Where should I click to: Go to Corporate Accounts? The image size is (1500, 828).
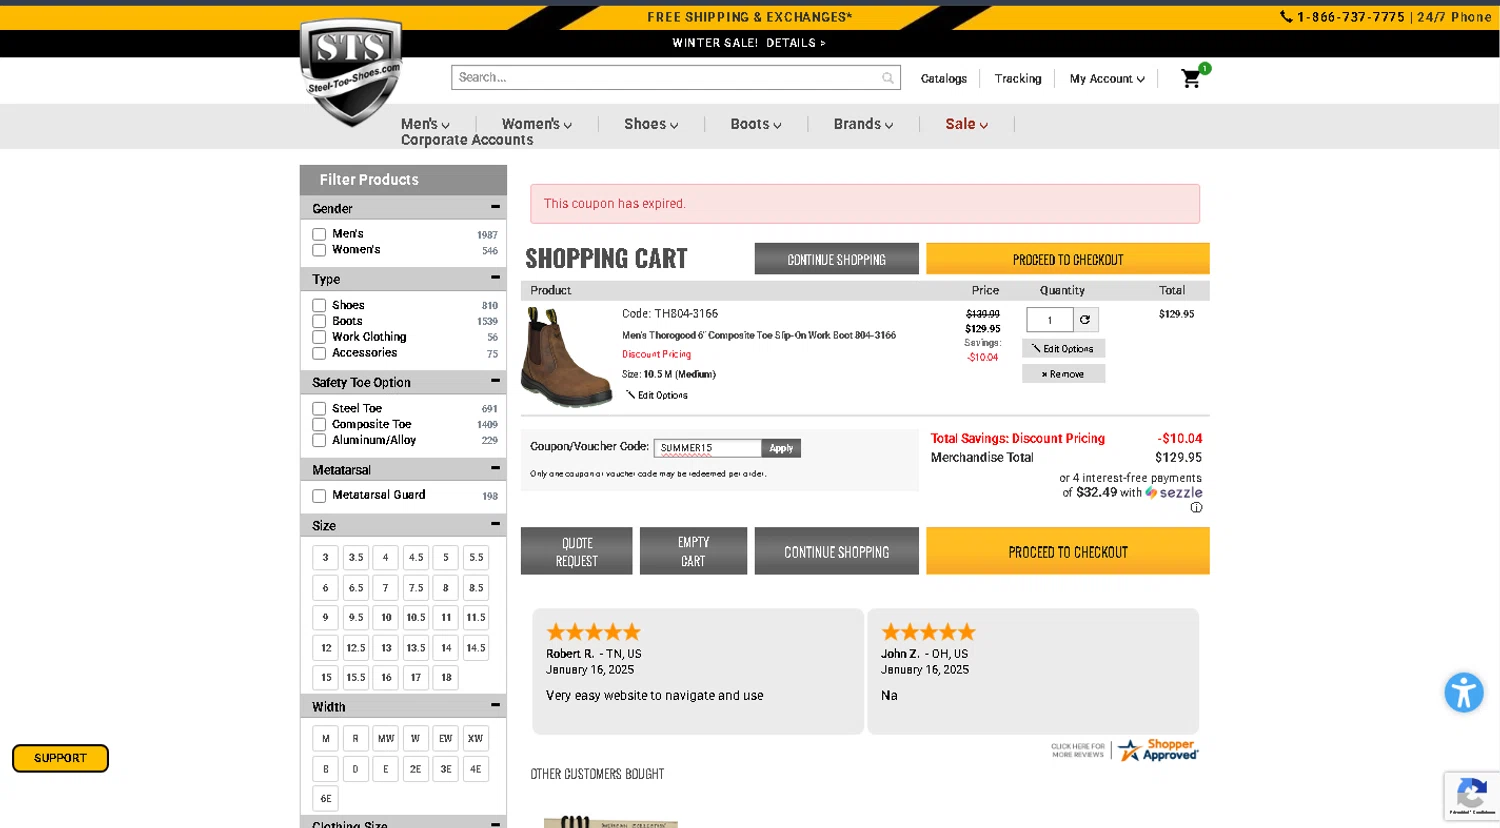click(467, 140)
